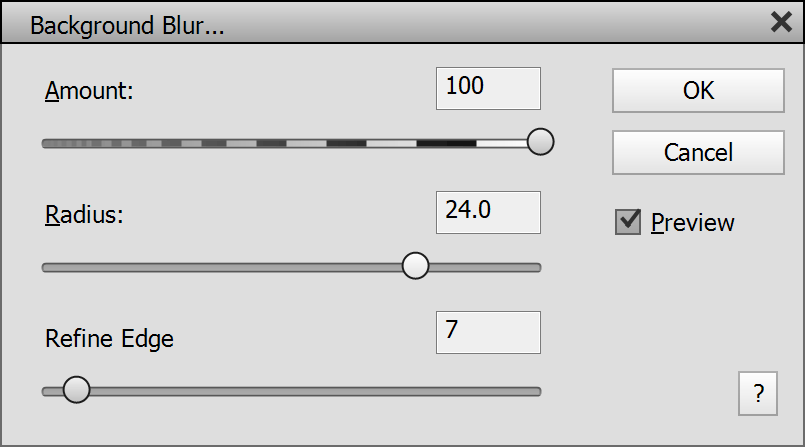Uncheck the Preview checkbox
This screenshot has width=805, height=447.
click(628, 222)
